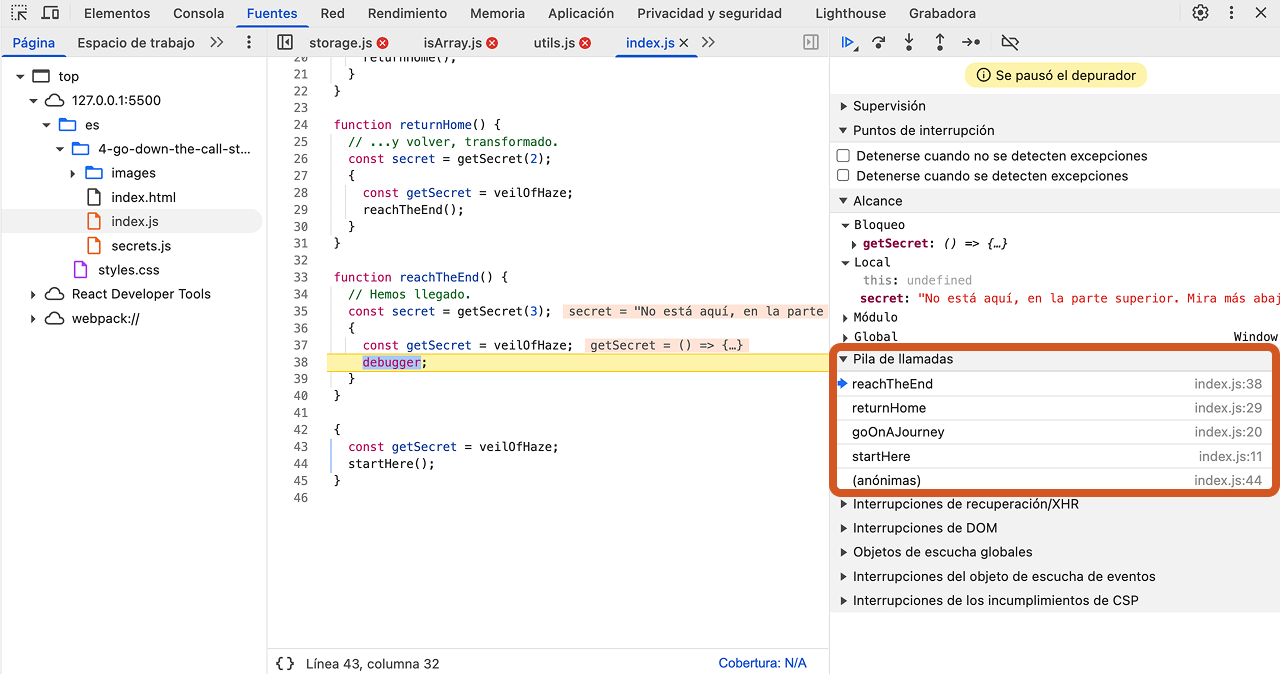Open the storage.js editor tab
Screen dimensions: 1280x674
[340, 43]
